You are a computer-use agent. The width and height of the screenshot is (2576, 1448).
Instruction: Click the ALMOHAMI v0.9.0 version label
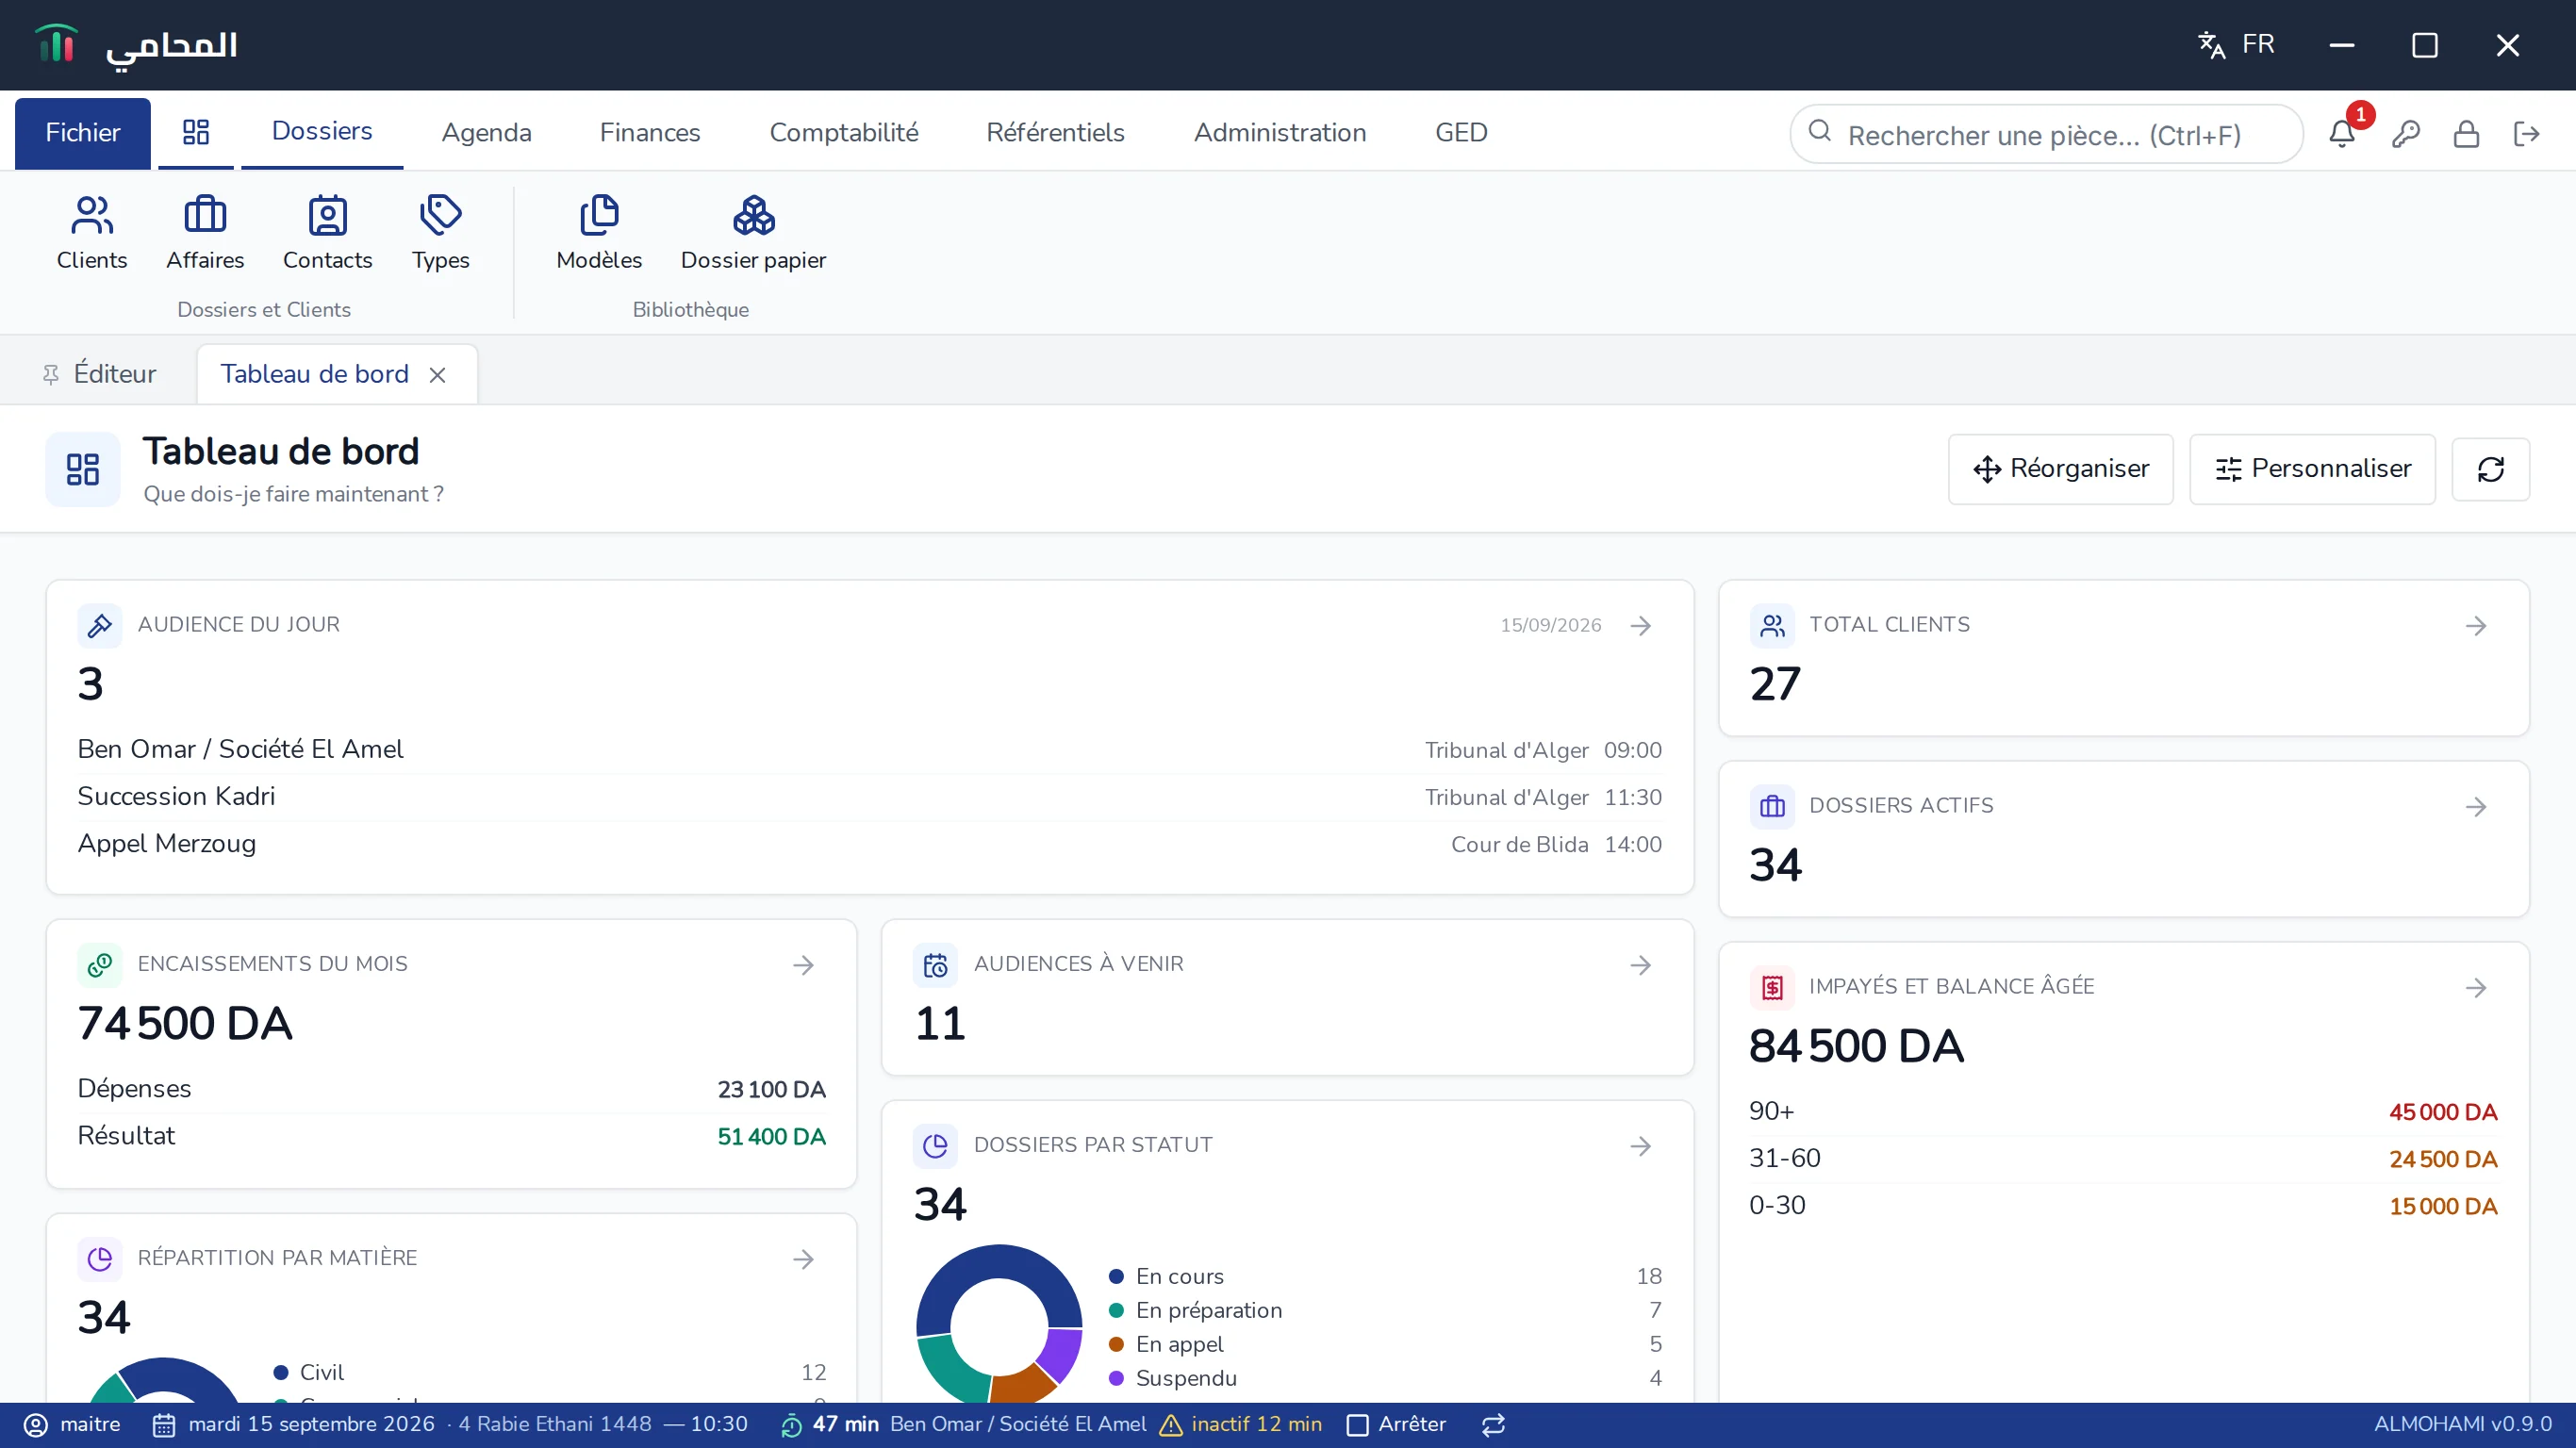pyautogui.click(x=2462, y=1425)
